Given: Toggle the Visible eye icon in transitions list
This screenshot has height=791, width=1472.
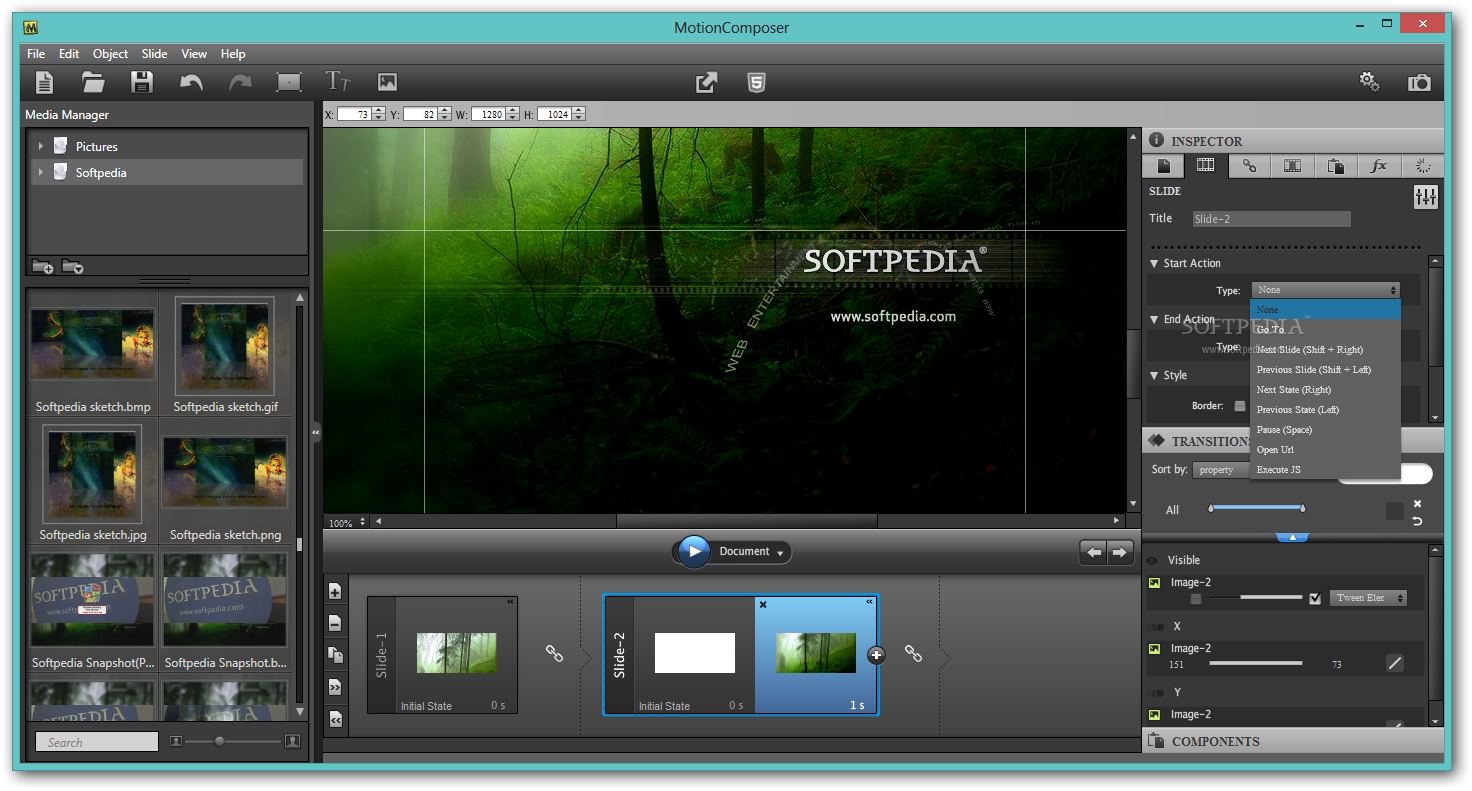Looking at the screenshot, I should (x=1152, y=561).
